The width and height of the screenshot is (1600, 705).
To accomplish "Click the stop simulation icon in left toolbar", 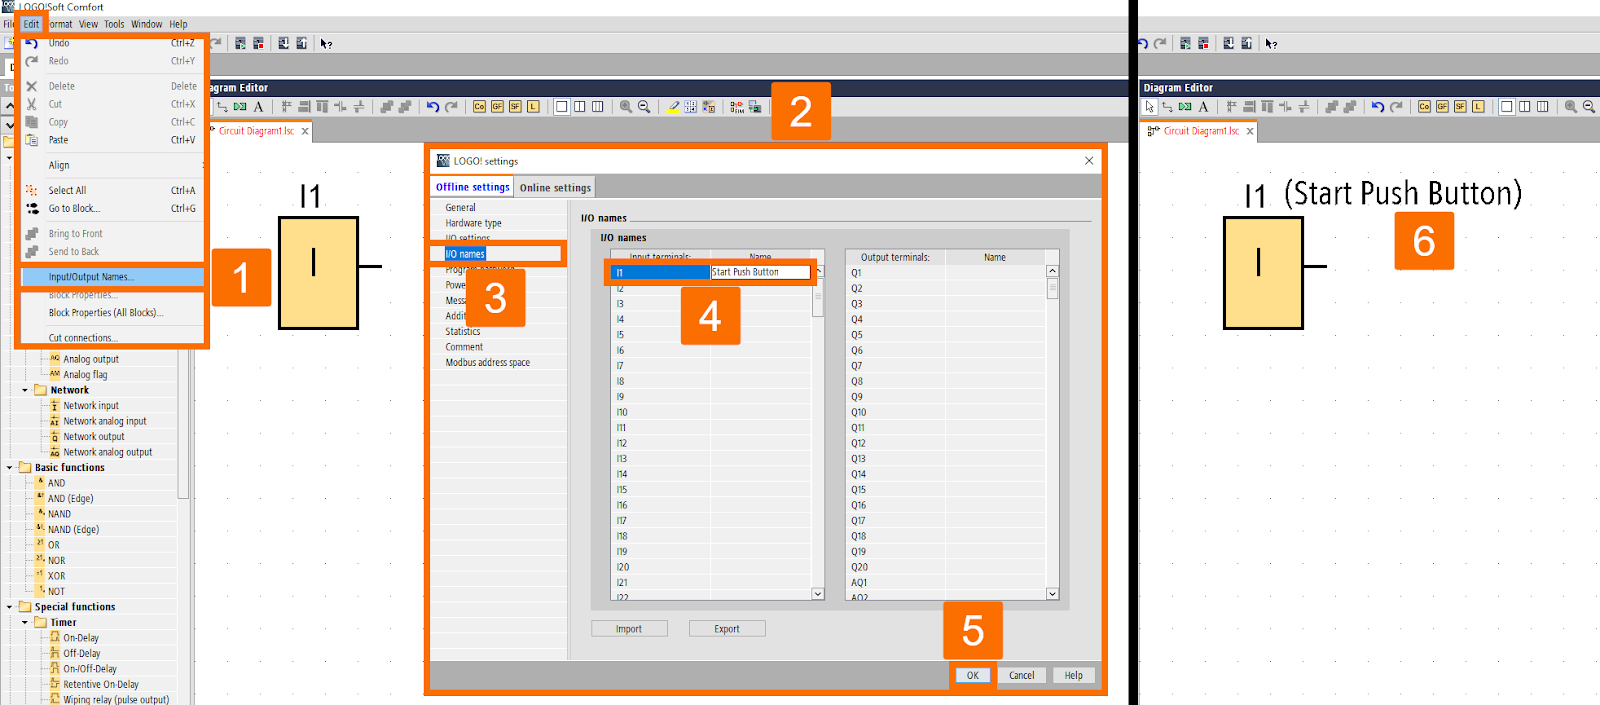I will pos(258,43).
